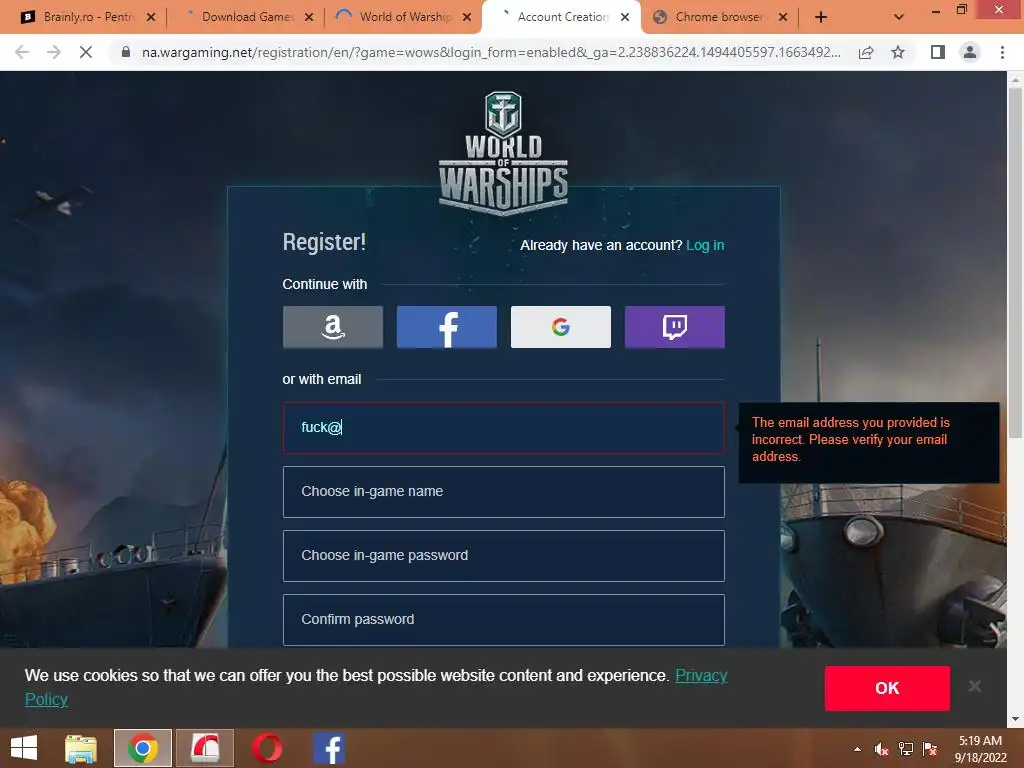
Task: Focus the Choose in-game name field
Action: pyautogui.click(x=504, y=492)
